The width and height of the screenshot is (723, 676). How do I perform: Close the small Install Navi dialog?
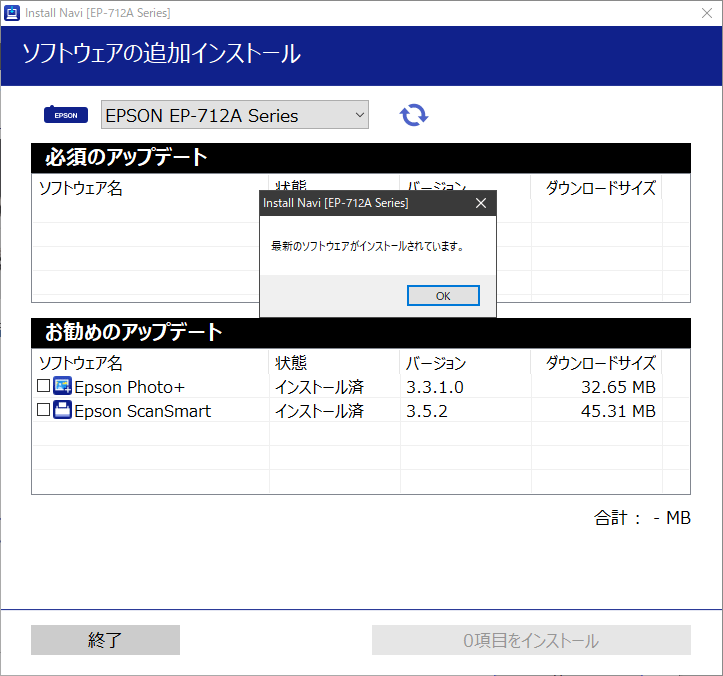coord(481,203)
